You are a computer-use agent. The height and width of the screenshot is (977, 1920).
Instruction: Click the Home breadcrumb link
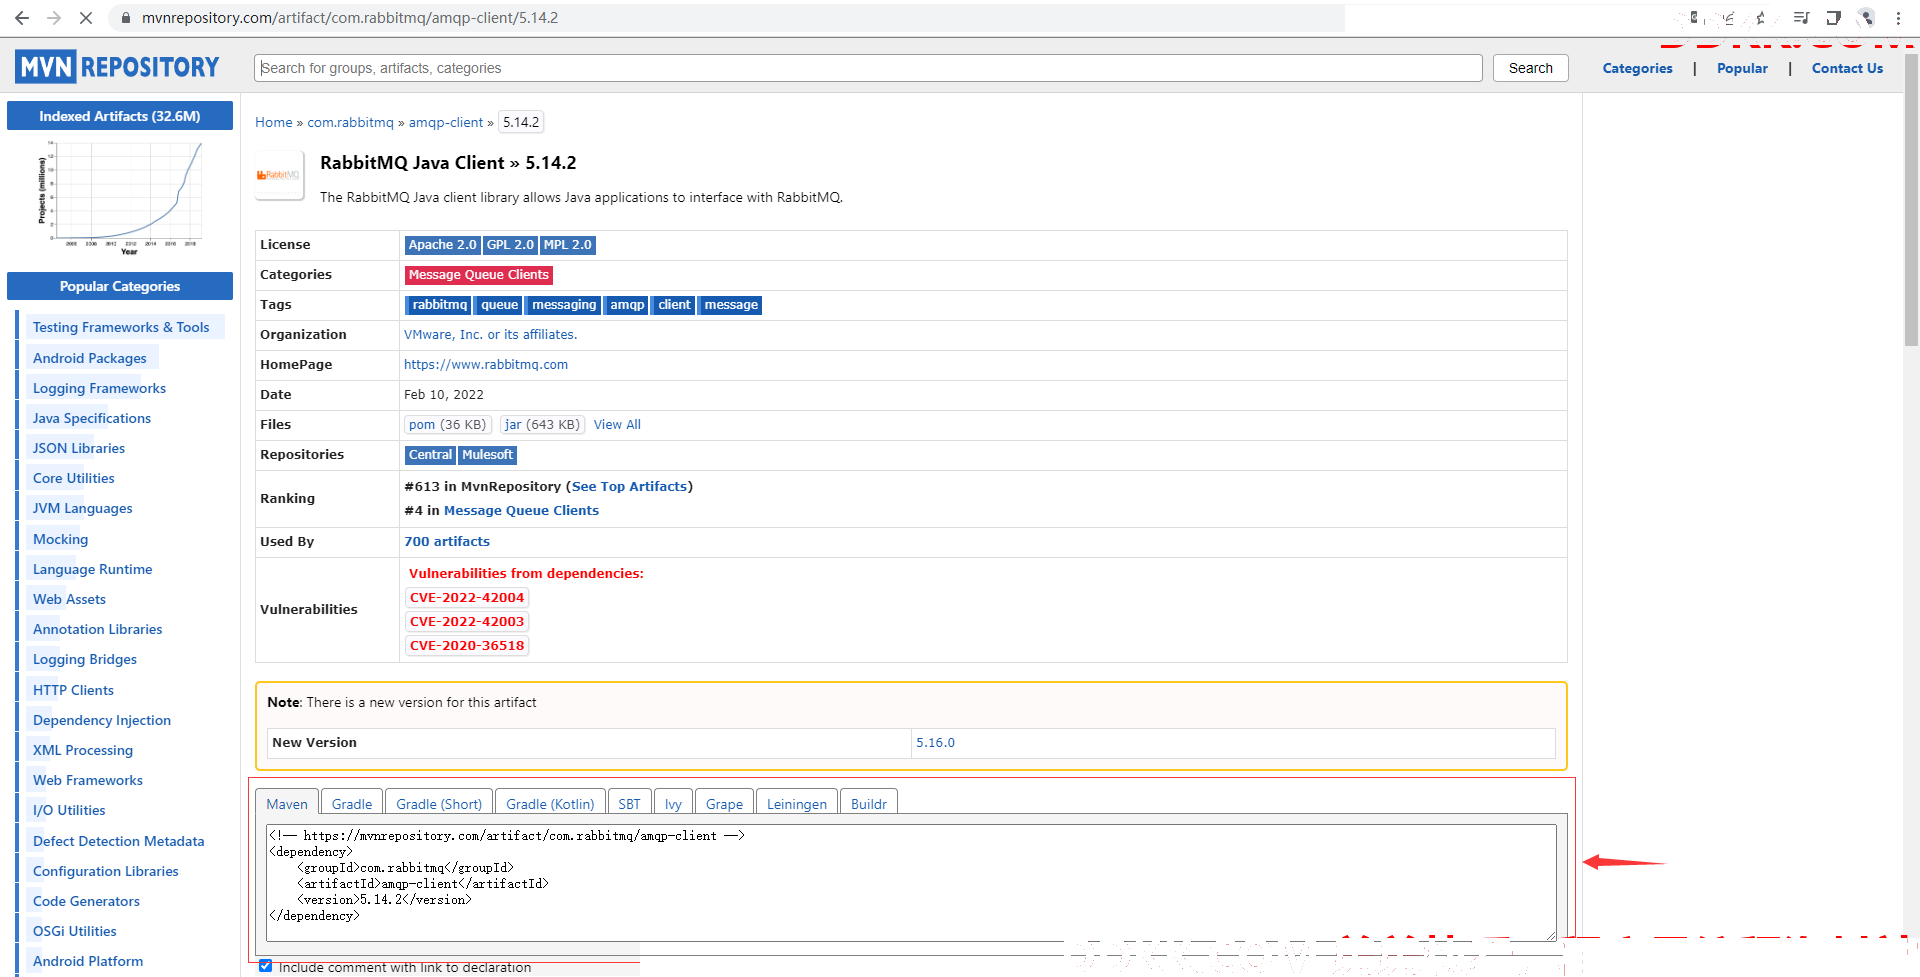coord(273,122)
